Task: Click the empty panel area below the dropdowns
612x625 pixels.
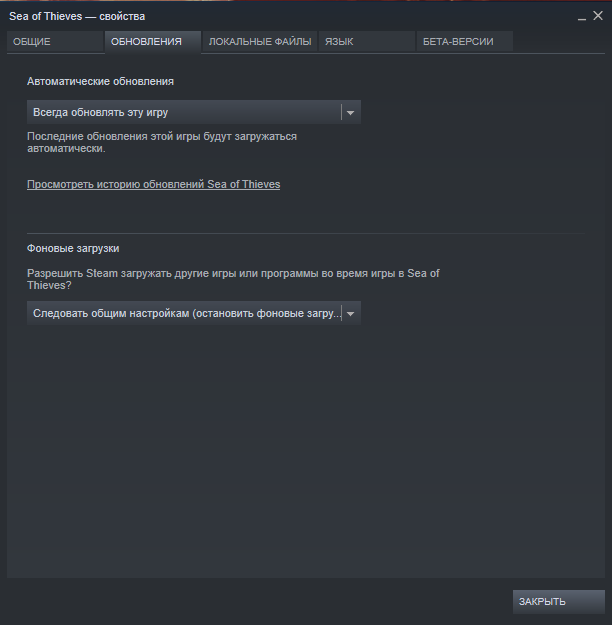Action: point(306,450)
